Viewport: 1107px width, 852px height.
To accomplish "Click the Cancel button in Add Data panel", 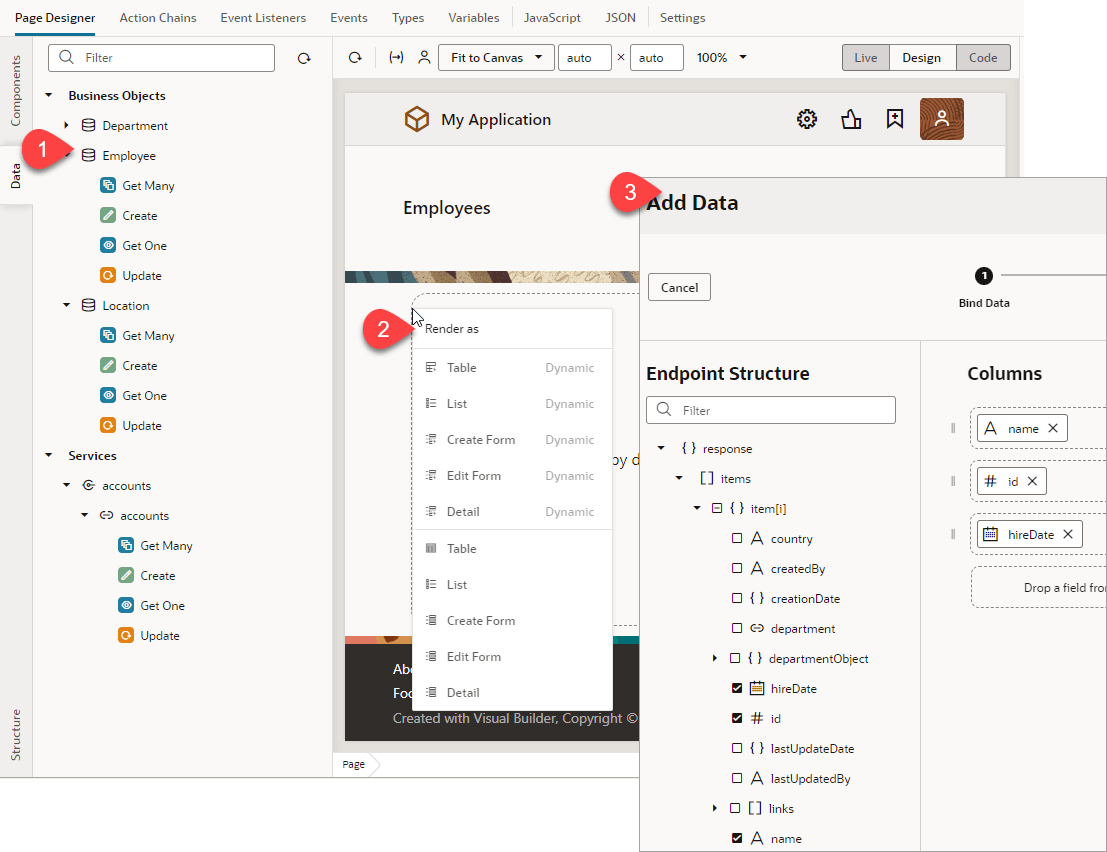I will point(679,287).
